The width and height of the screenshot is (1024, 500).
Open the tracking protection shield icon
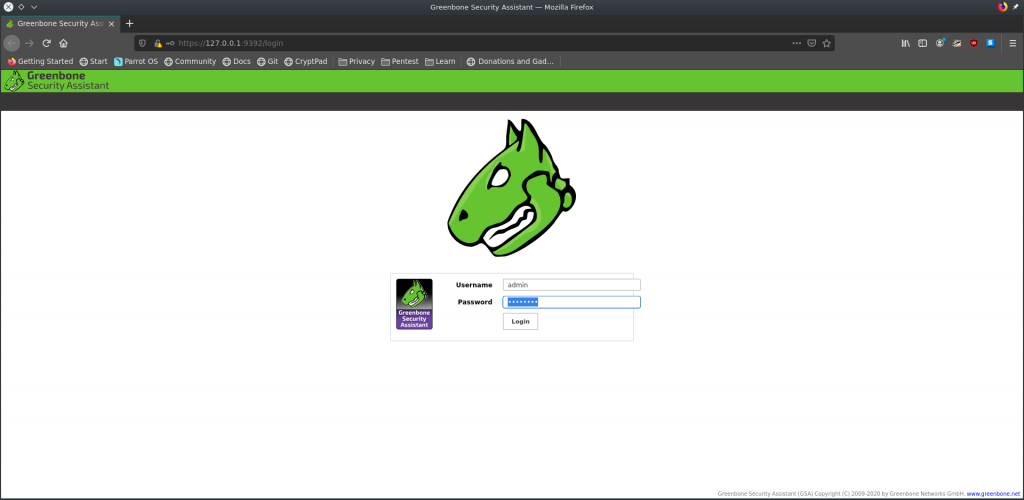143,43
